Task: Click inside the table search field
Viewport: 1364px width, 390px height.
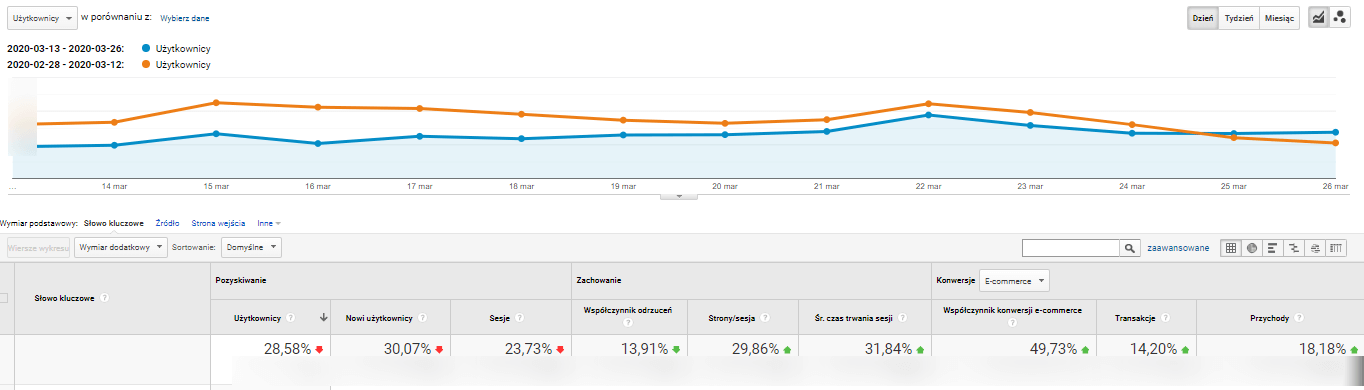Action: pos(1071,248)
